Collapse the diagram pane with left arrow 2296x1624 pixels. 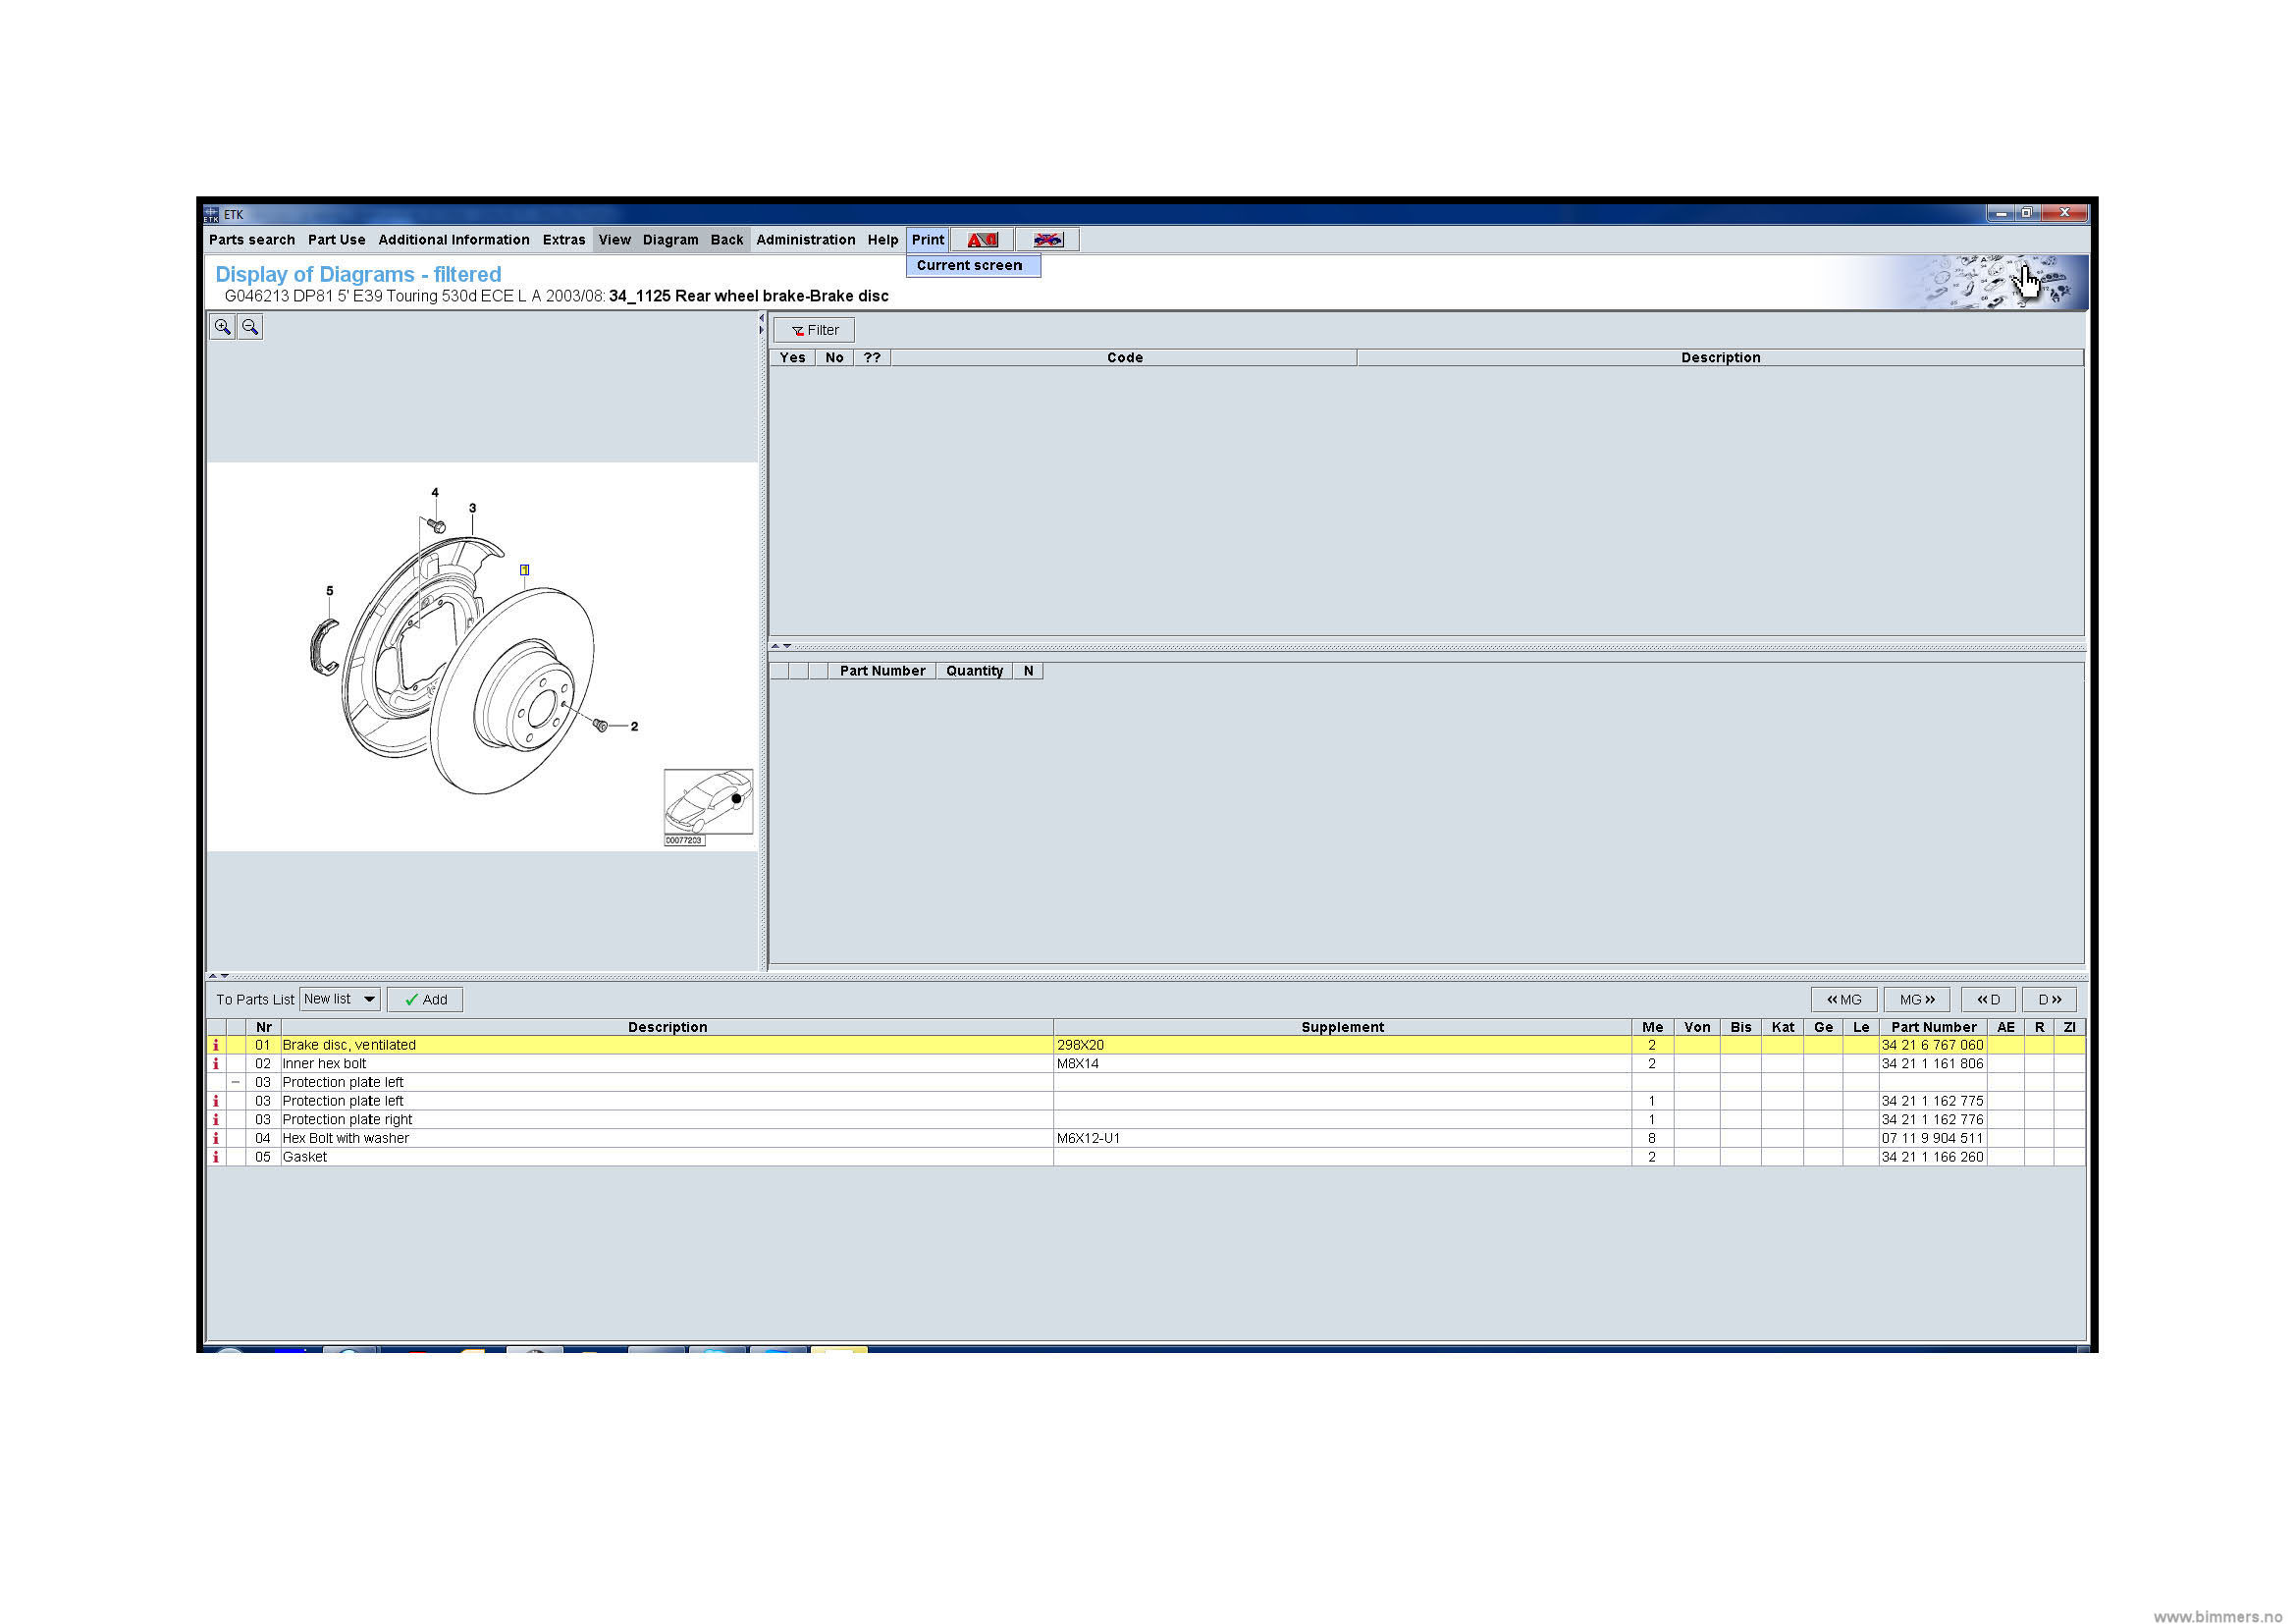click(x=762, y=318)
